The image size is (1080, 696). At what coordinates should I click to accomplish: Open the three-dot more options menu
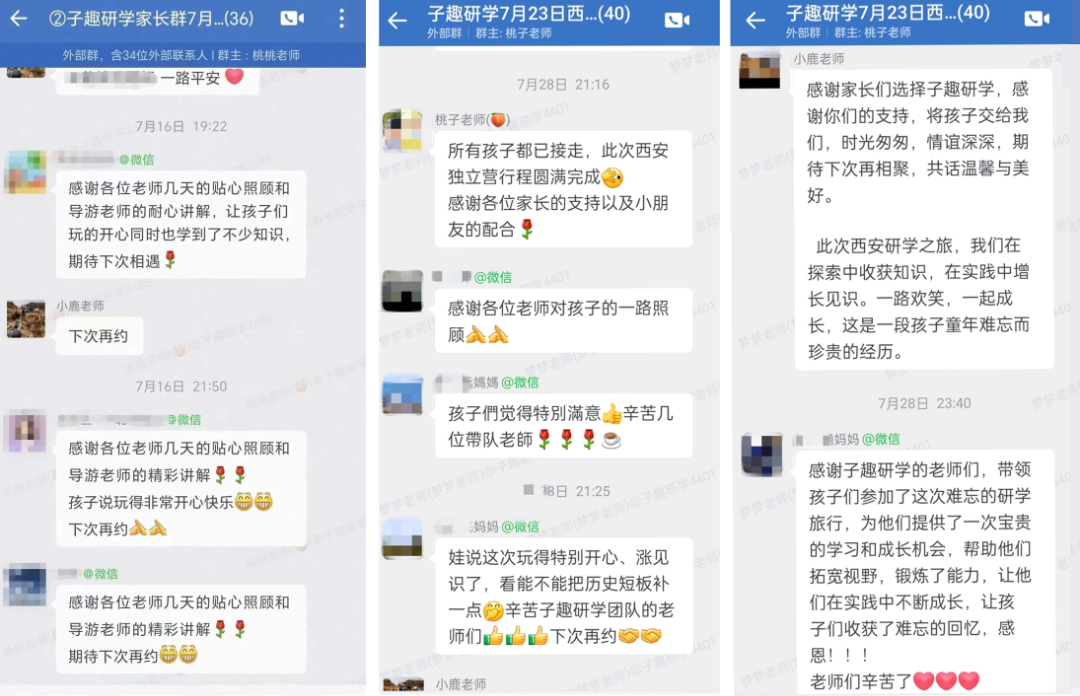point(342,19)
